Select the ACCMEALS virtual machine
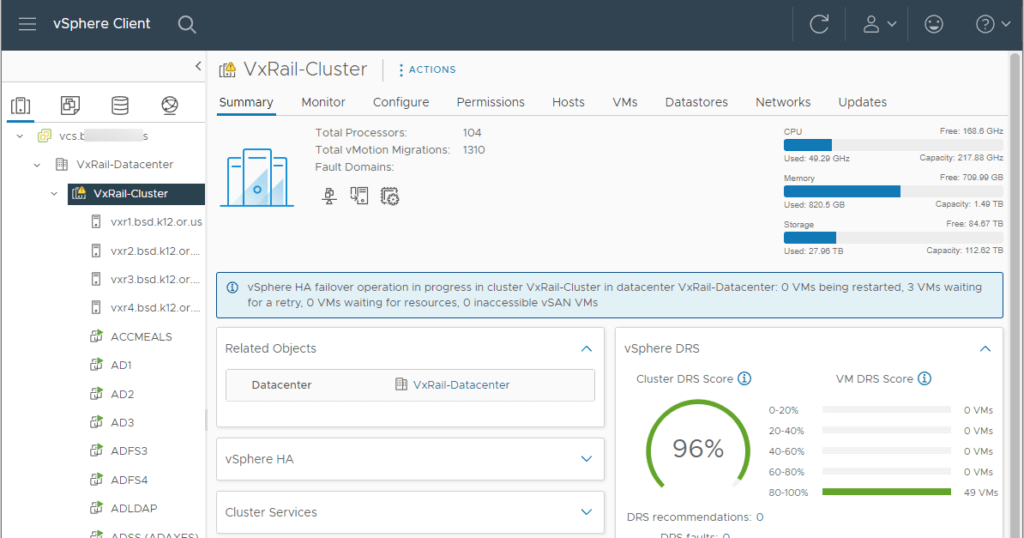Screen dimensions: 1024x538 pyautogui.click(x=141, y=337)
